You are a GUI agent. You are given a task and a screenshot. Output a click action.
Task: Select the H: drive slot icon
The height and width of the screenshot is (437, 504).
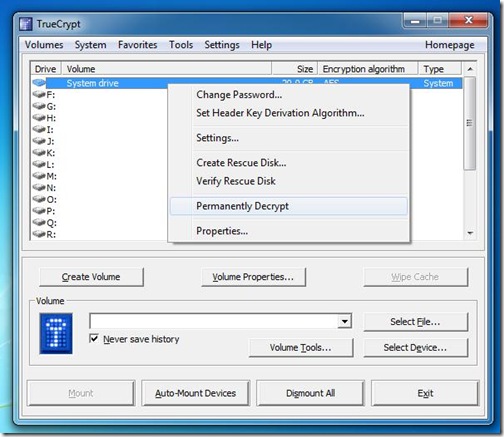click(39, 118)
